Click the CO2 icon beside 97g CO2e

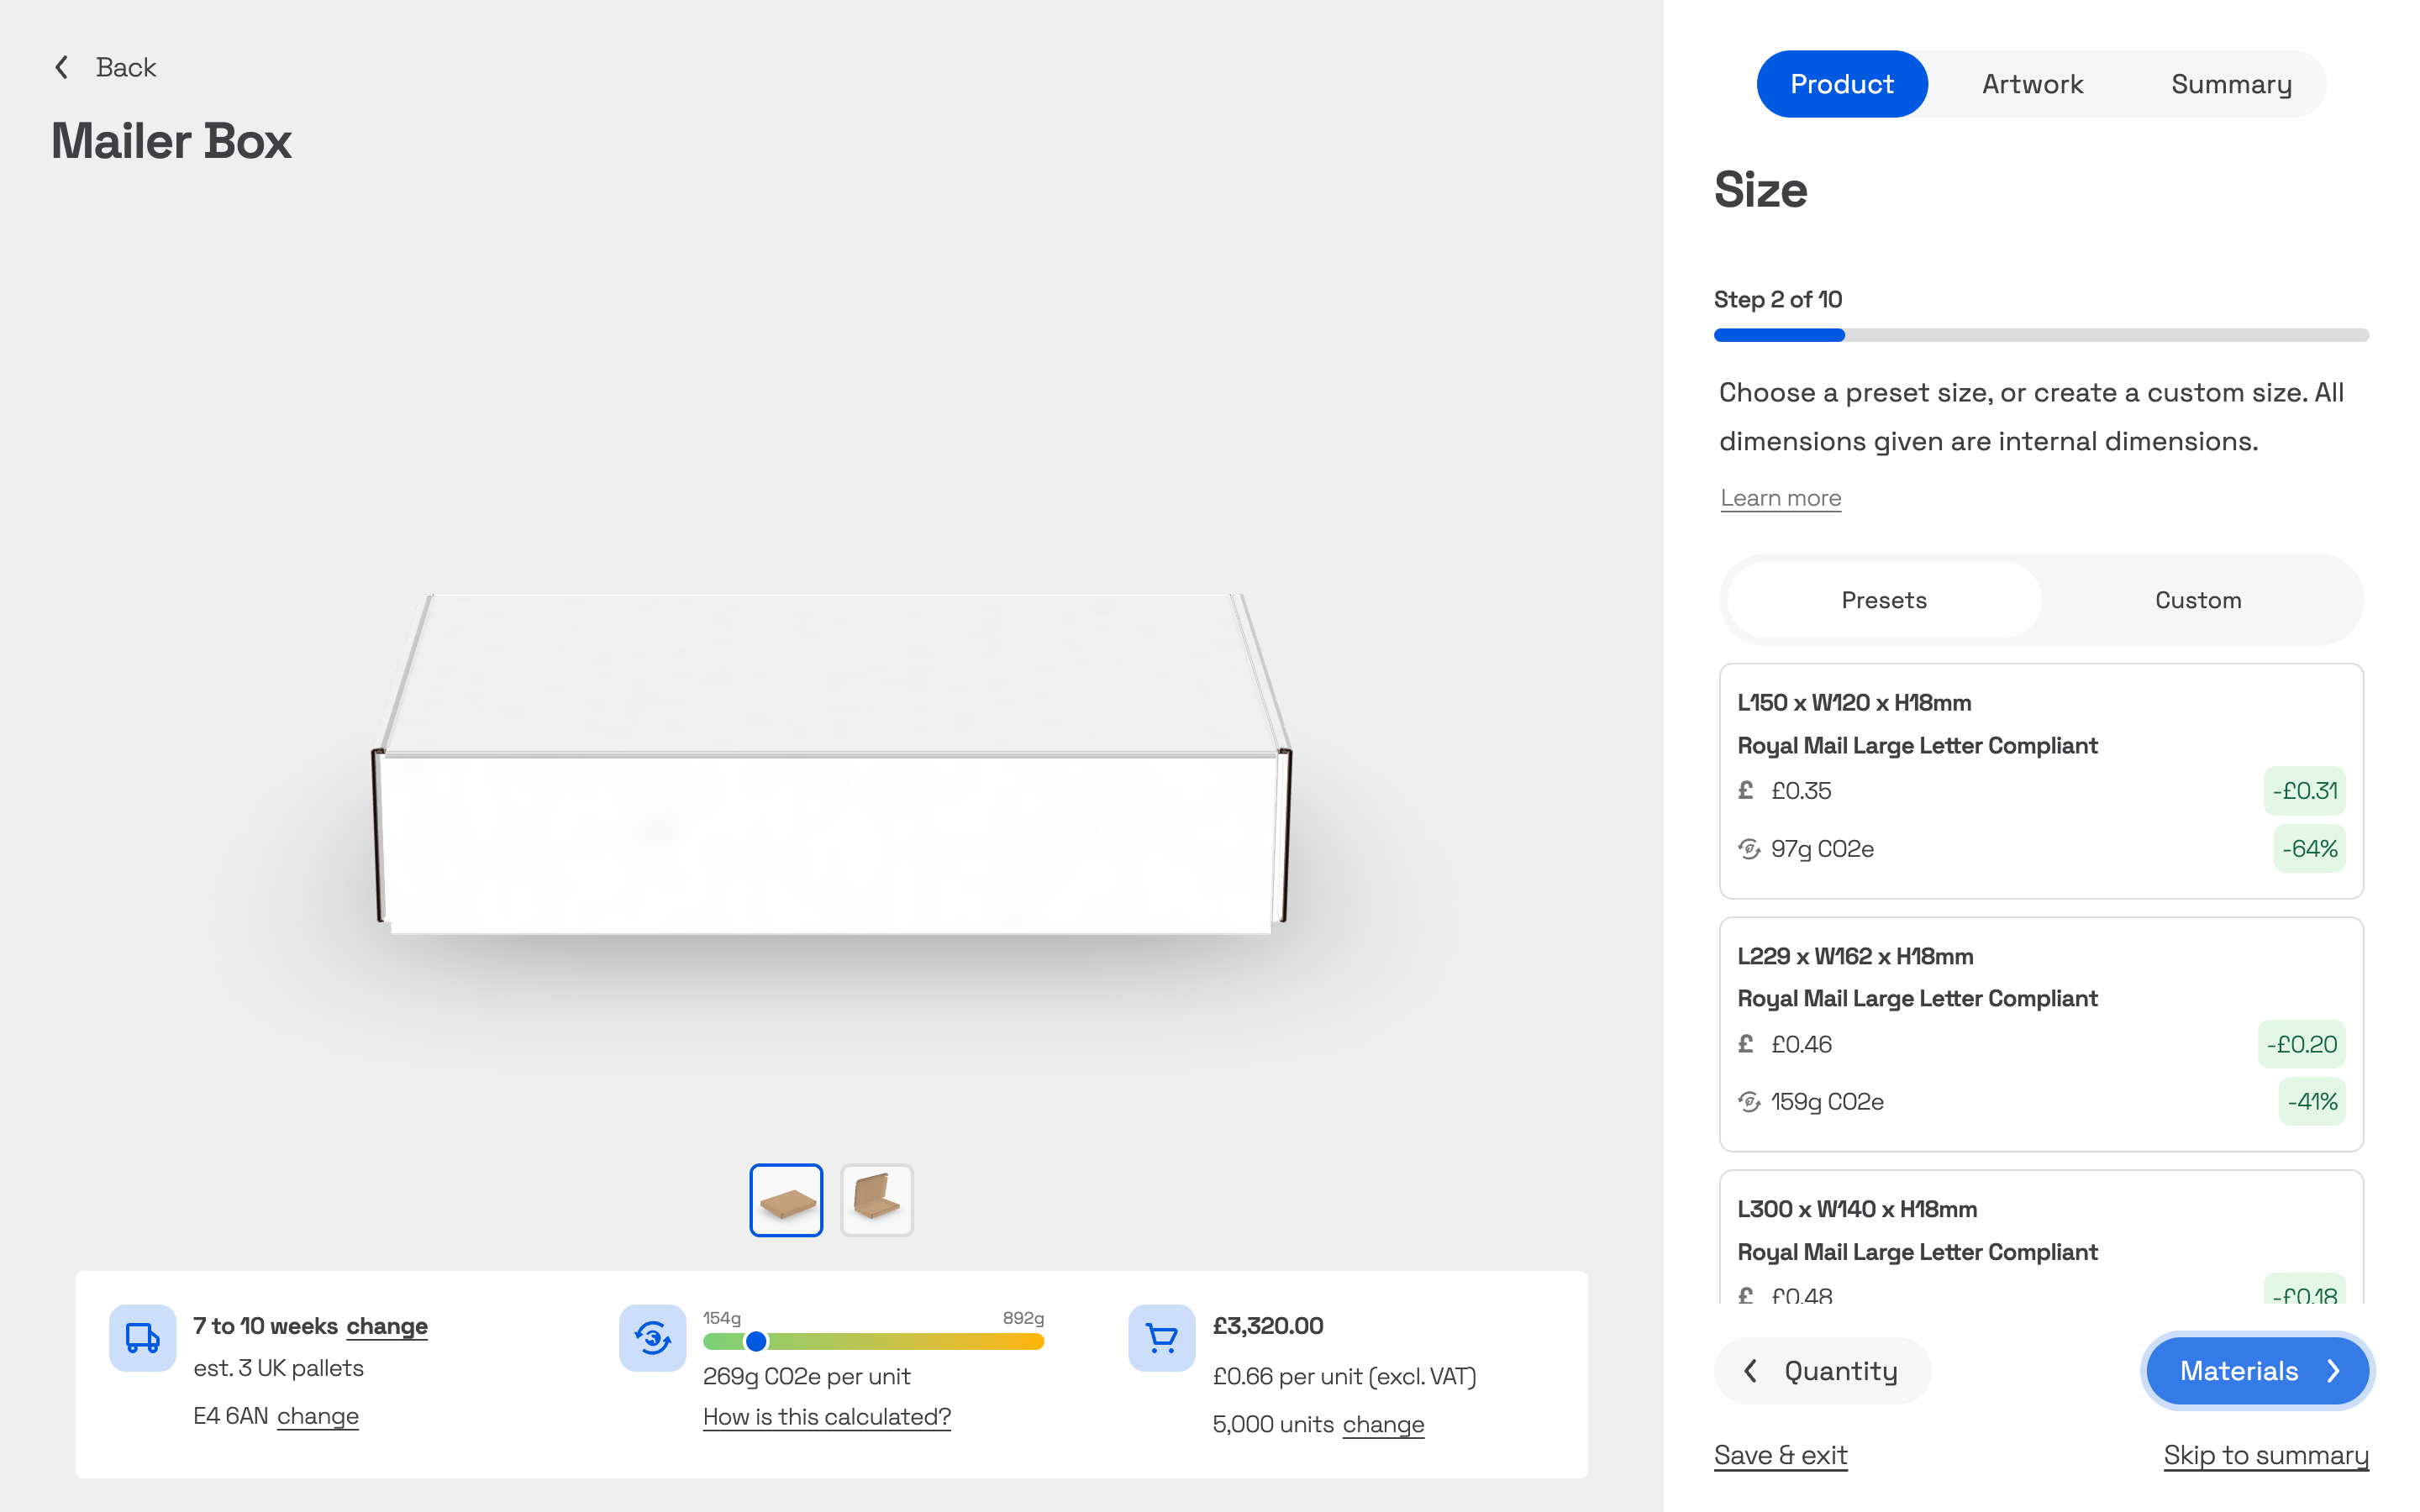pyautogui.click(x=1748, y=848)
